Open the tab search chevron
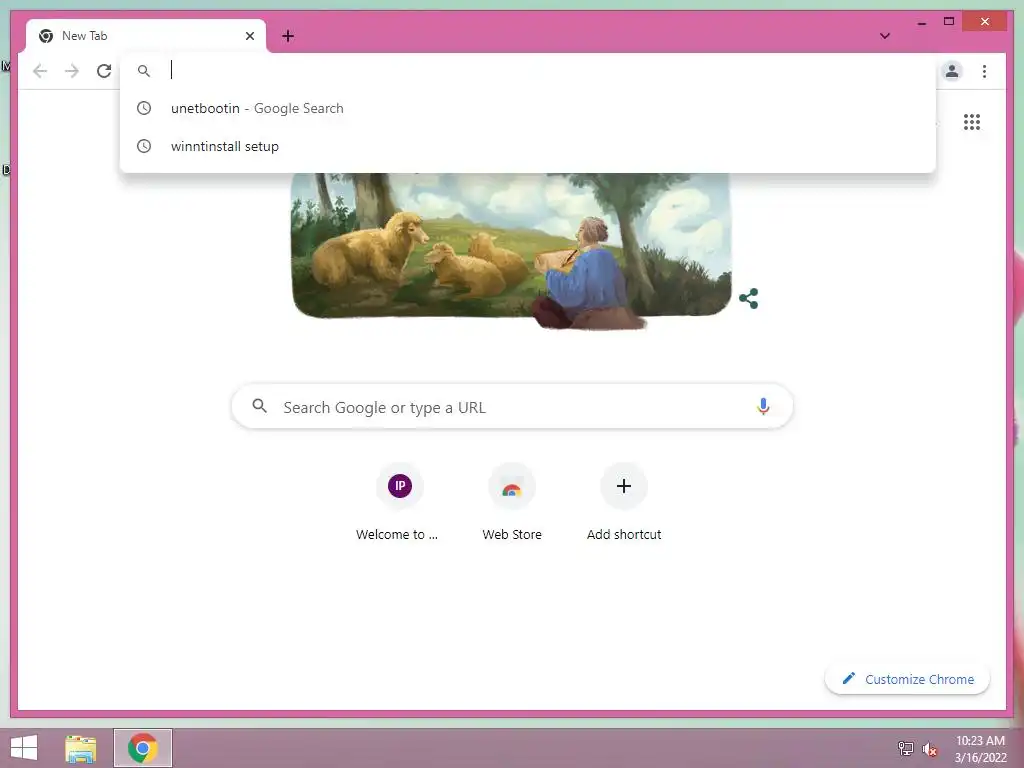Screen dimensions: 1024x768 (x=885, y=36)
